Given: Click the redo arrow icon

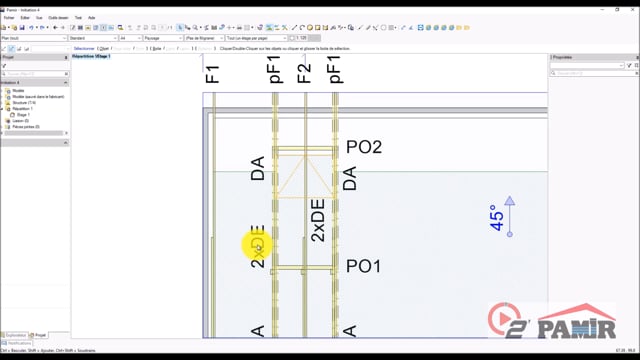Looking at the screenshot, I should coord(42,28).
